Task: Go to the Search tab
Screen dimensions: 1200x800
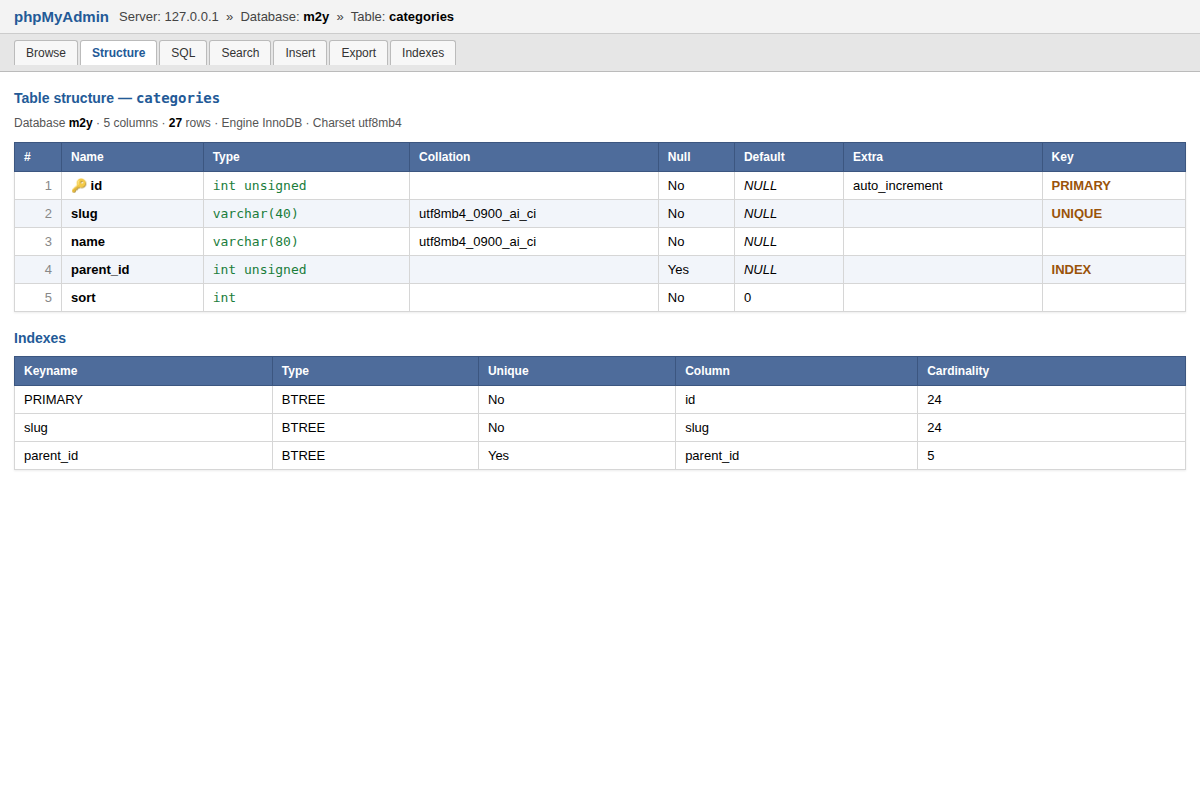Action: point(240,53)
